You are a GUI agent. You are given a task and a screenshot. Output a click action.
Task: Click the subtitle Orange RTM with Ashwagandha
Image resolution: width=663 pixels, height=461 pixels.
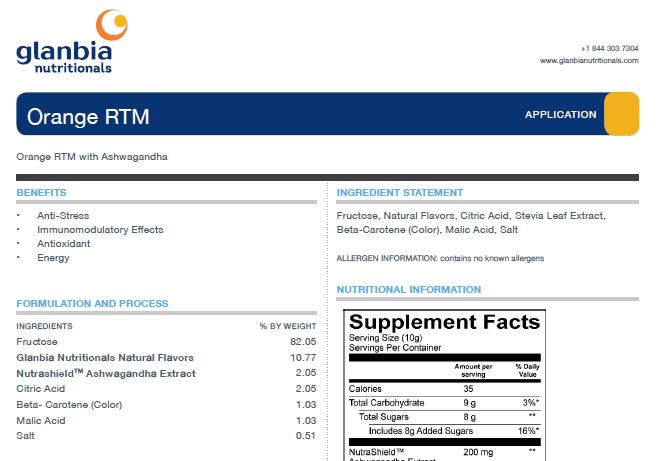pos(92,157)
